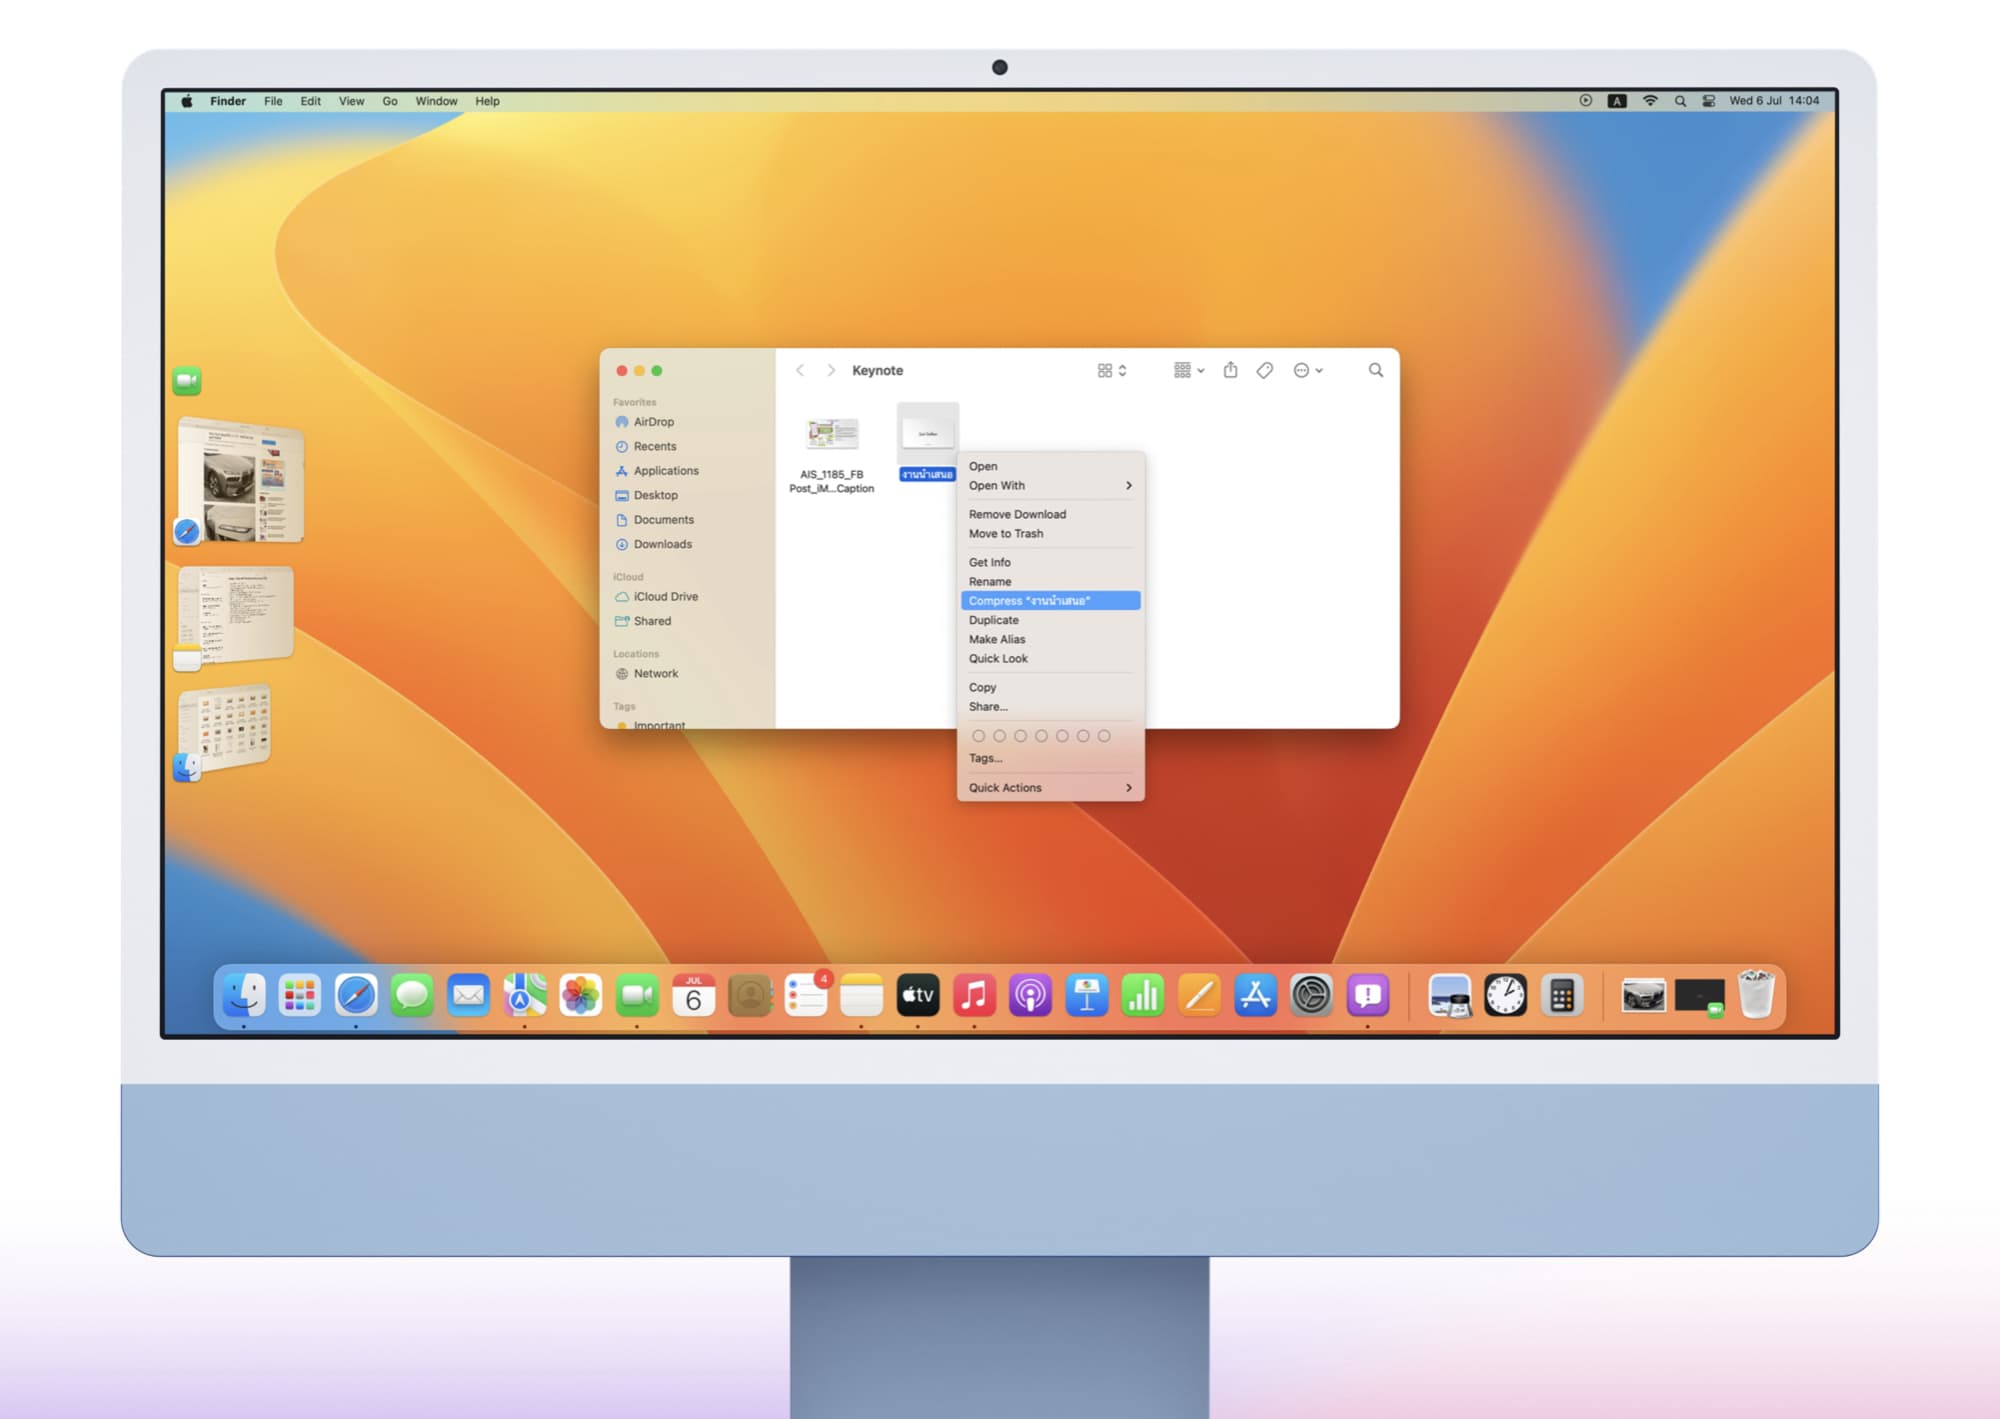
Task: Select the AIS_1185_FB Post file thumbnail
Action: (x=832, y=434)
